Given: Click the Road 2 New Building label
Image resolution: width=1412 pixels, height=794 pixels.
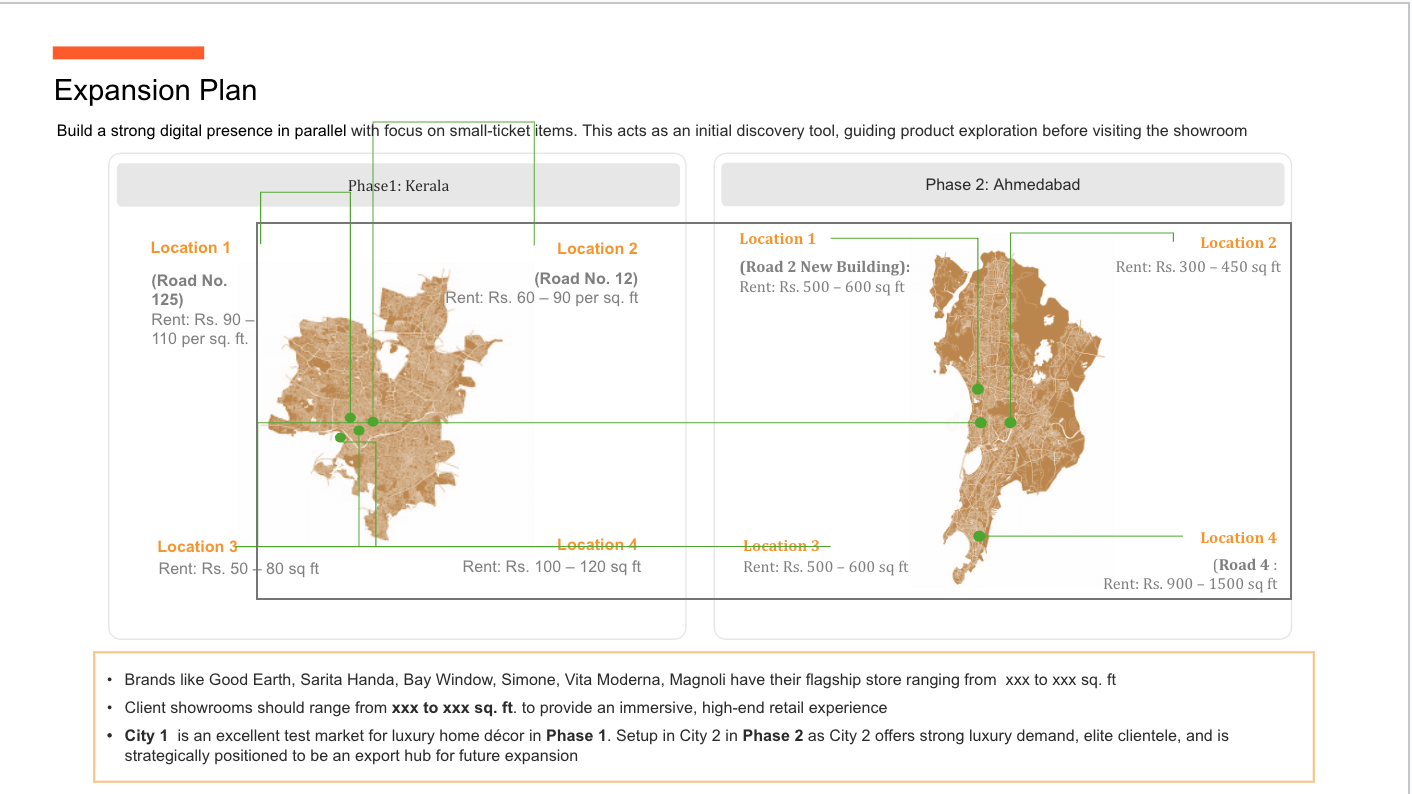Looking at the screenshot, I should coord(825,267).
